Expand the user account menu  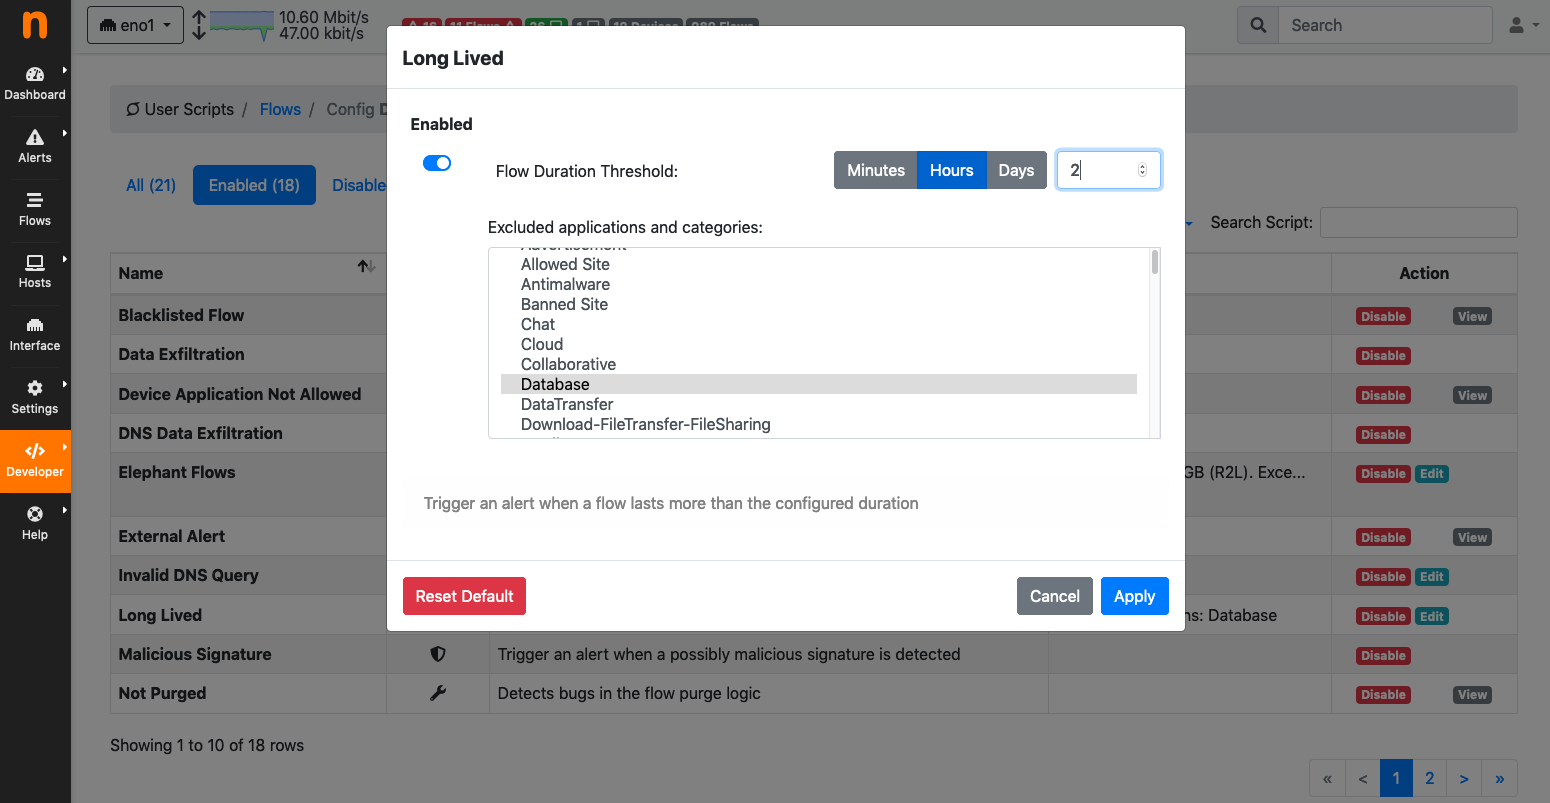click(x=1523, y=25)
